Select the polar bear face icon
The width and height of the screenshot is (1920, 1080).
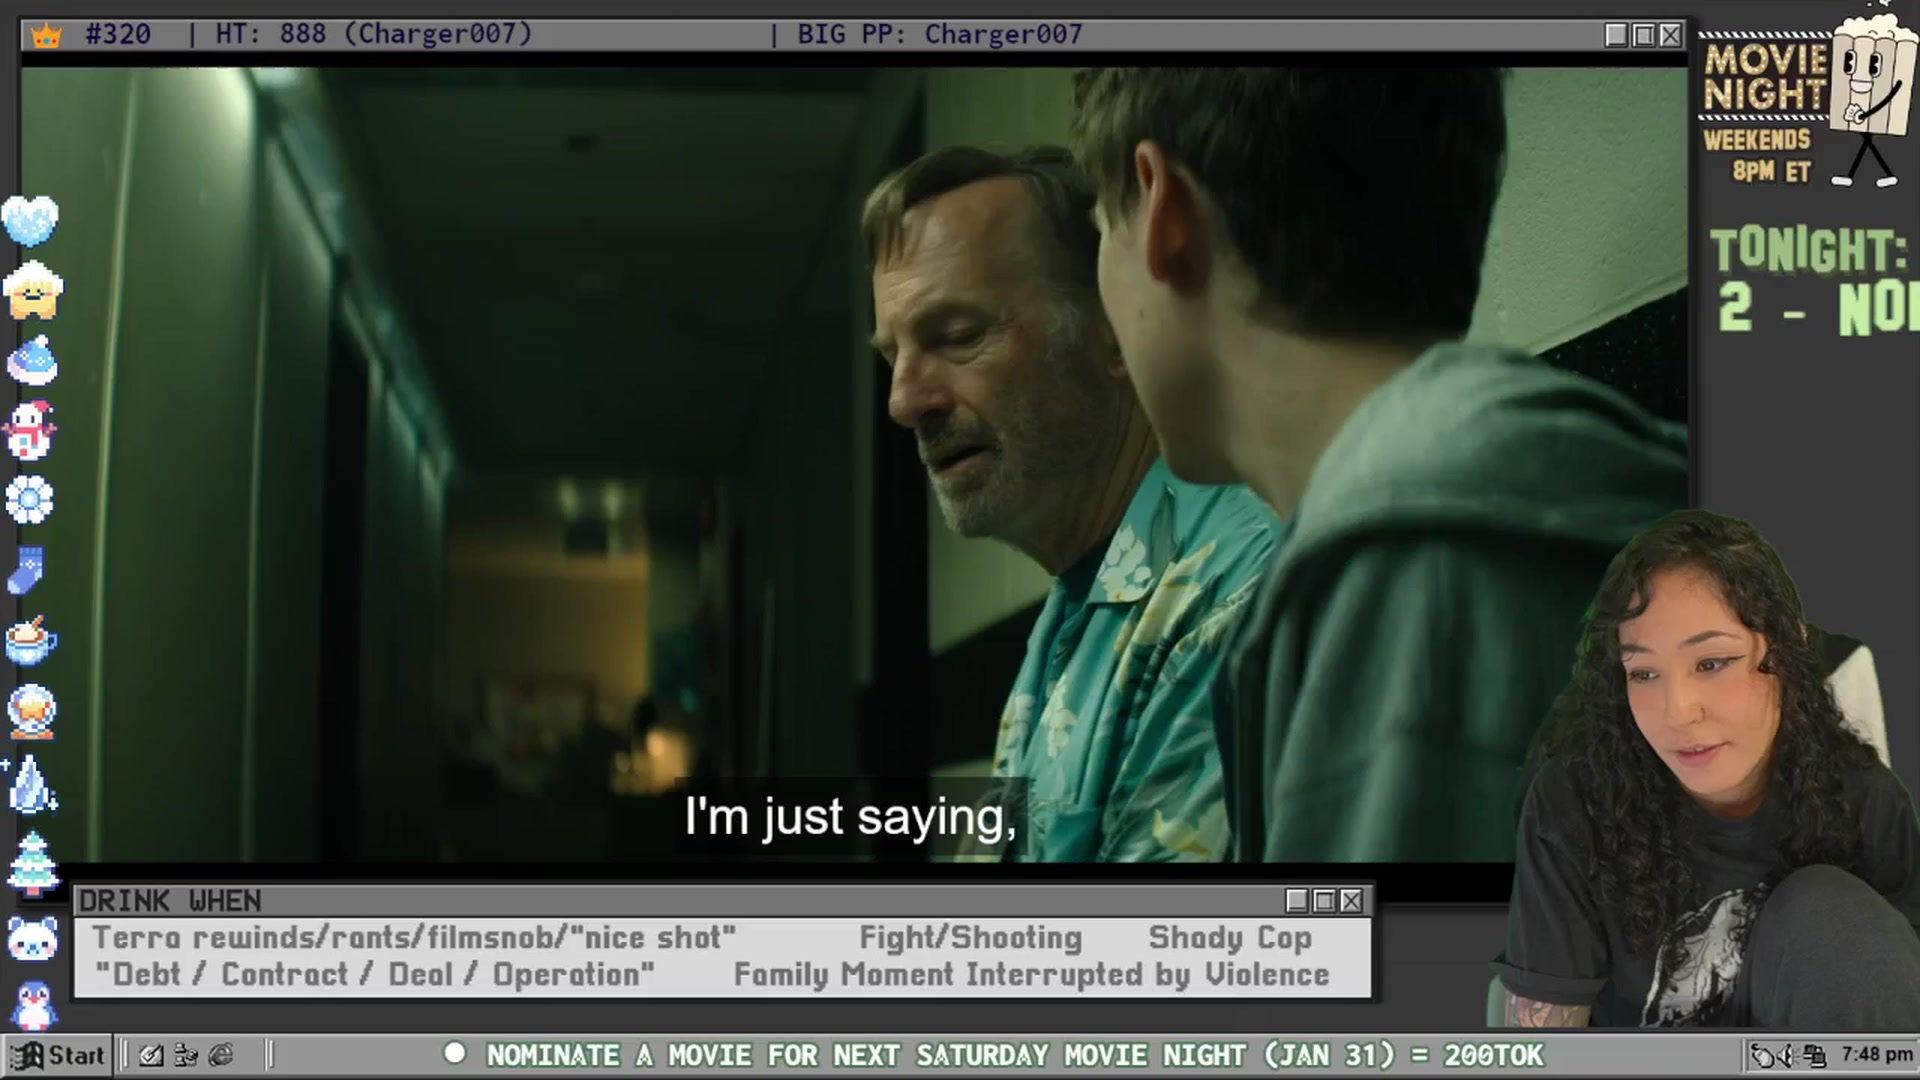(33, 940)
